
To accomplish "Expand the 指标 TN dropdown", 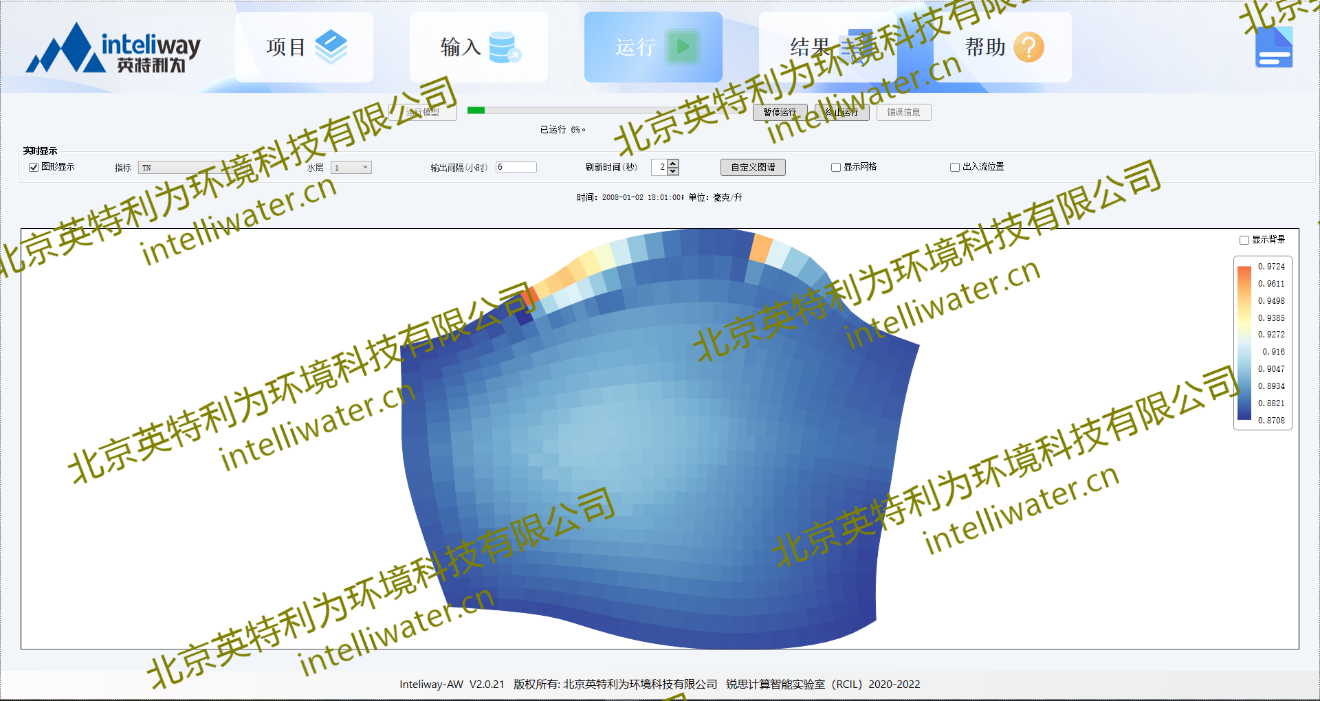I will pyautogui.click(x=220, y=168).
